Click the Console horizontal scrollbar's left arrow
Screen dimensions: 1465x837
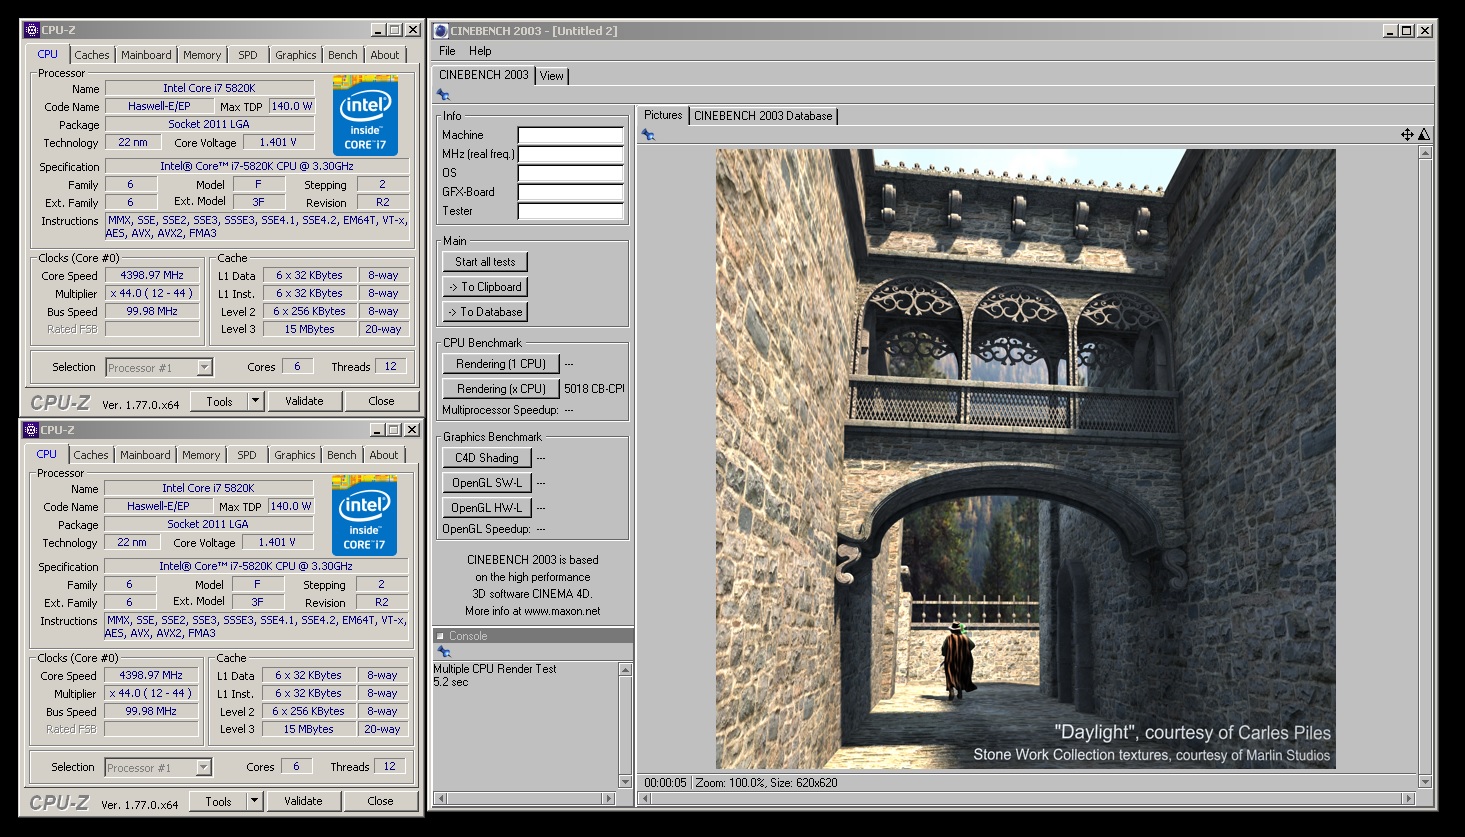coord(440,798)
